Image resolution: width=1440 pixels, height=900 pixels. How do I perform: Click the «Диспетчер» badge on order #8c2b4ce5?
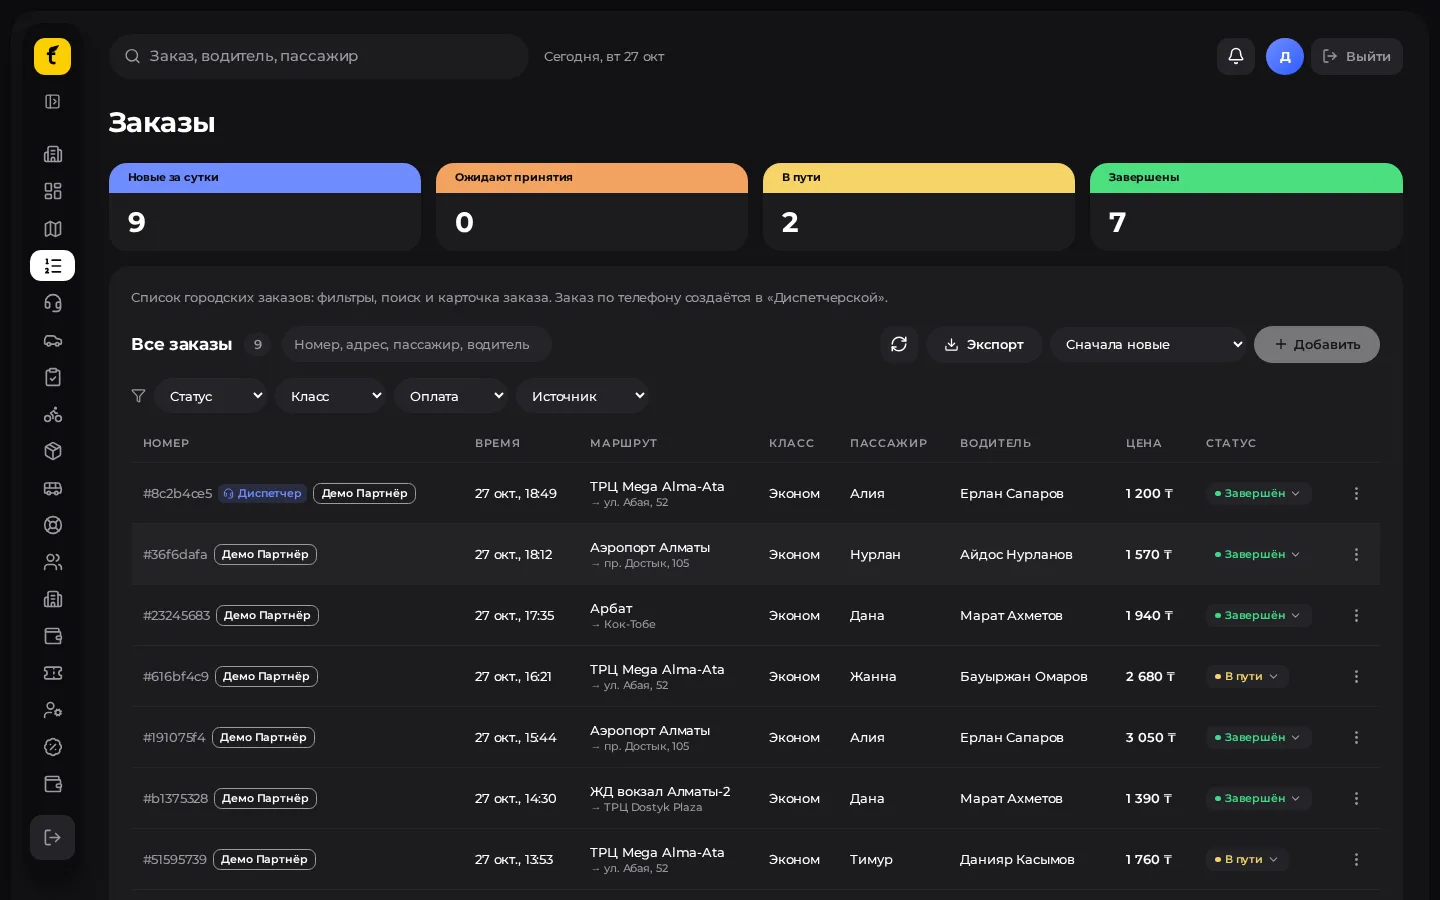pyautogui.click(x=263, y=493)
